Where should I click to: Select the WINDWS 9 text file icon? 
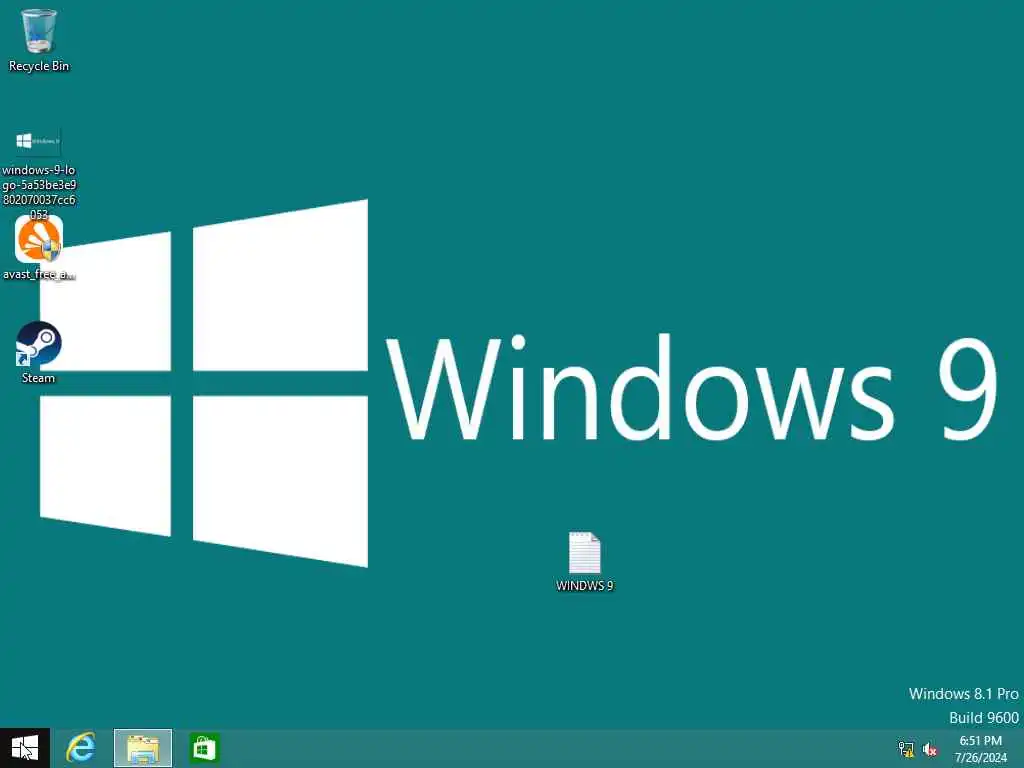pyautogui.click(x=584, y=552)
